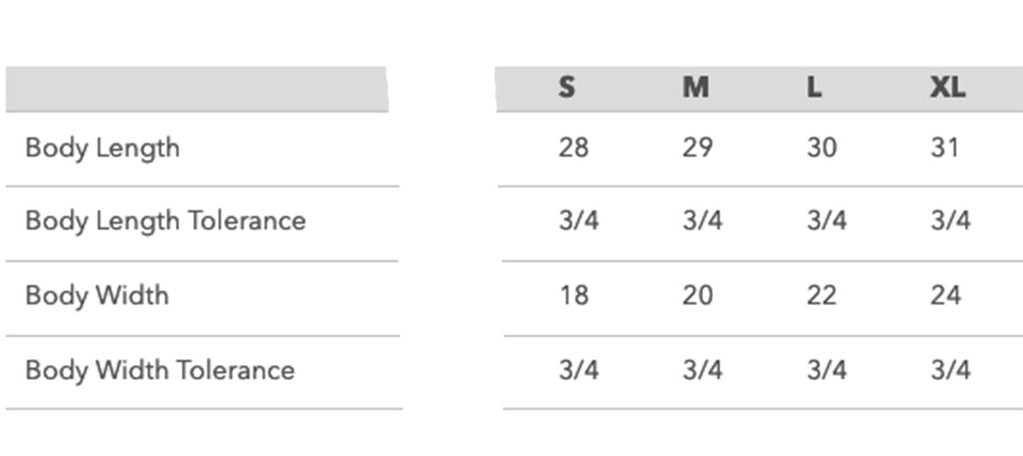The width and height of the screenshot is (1023, 456).
Task: Click the Body Width row label
Action: tap(97, 296)
